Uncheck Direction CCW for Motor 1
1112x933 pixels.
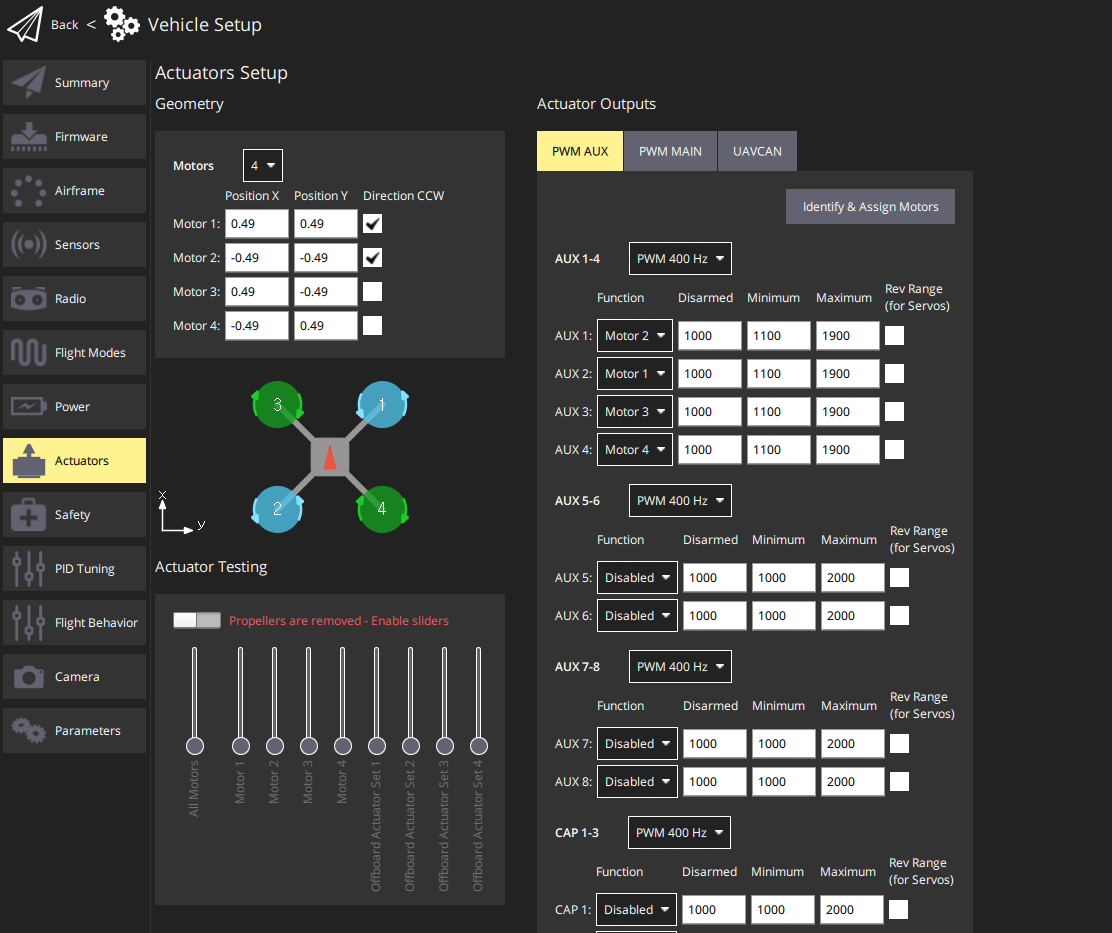(x=372, y=224)
